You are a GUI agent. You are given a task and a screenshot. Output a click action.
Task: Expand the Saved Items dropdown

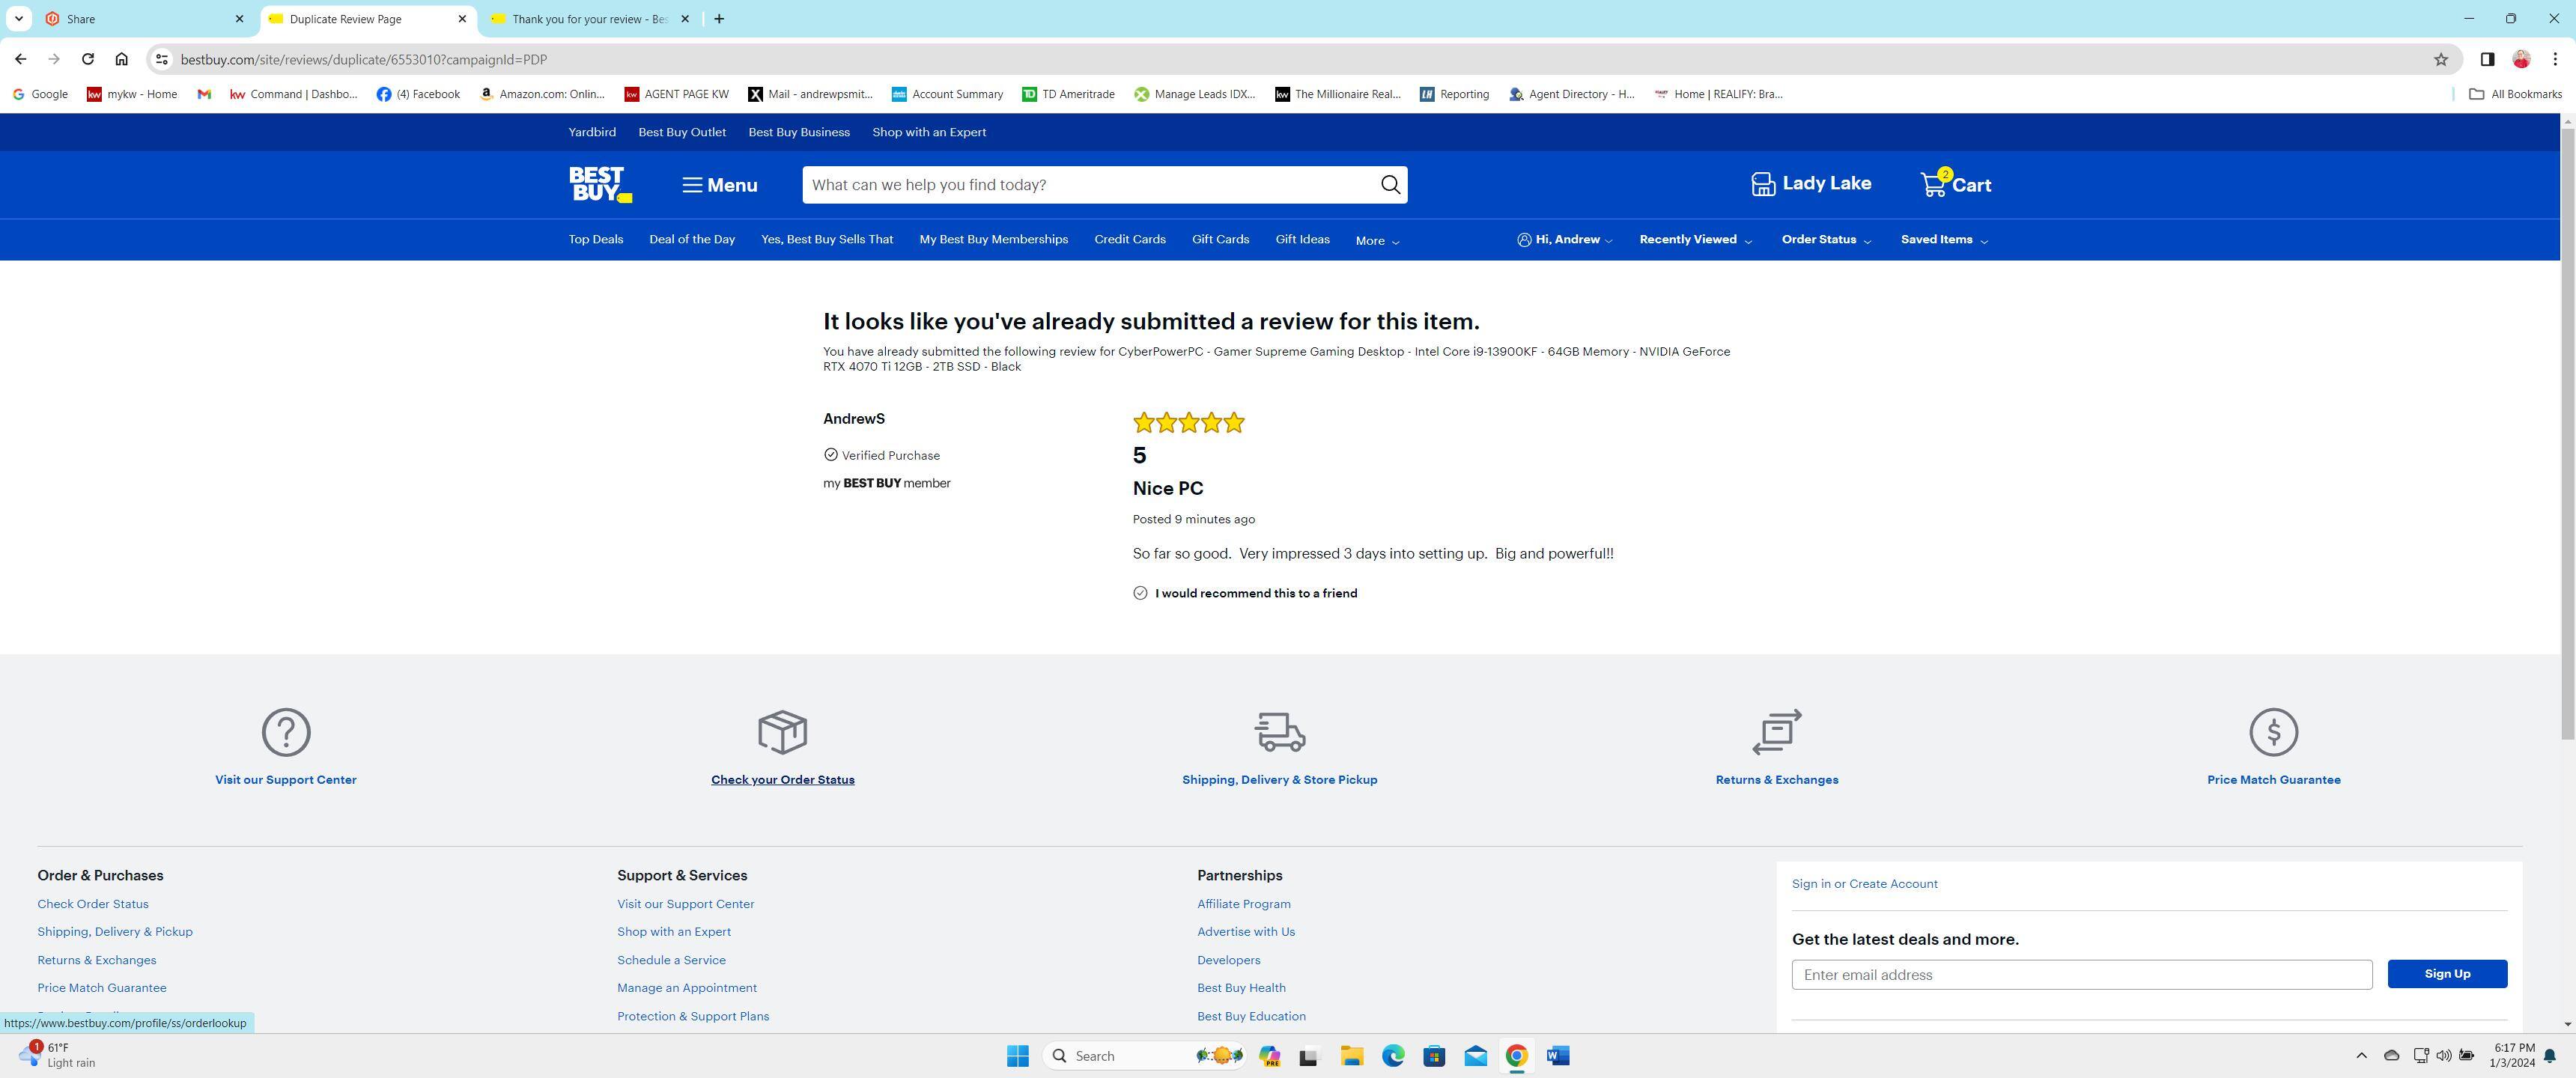coord(1944,240)
